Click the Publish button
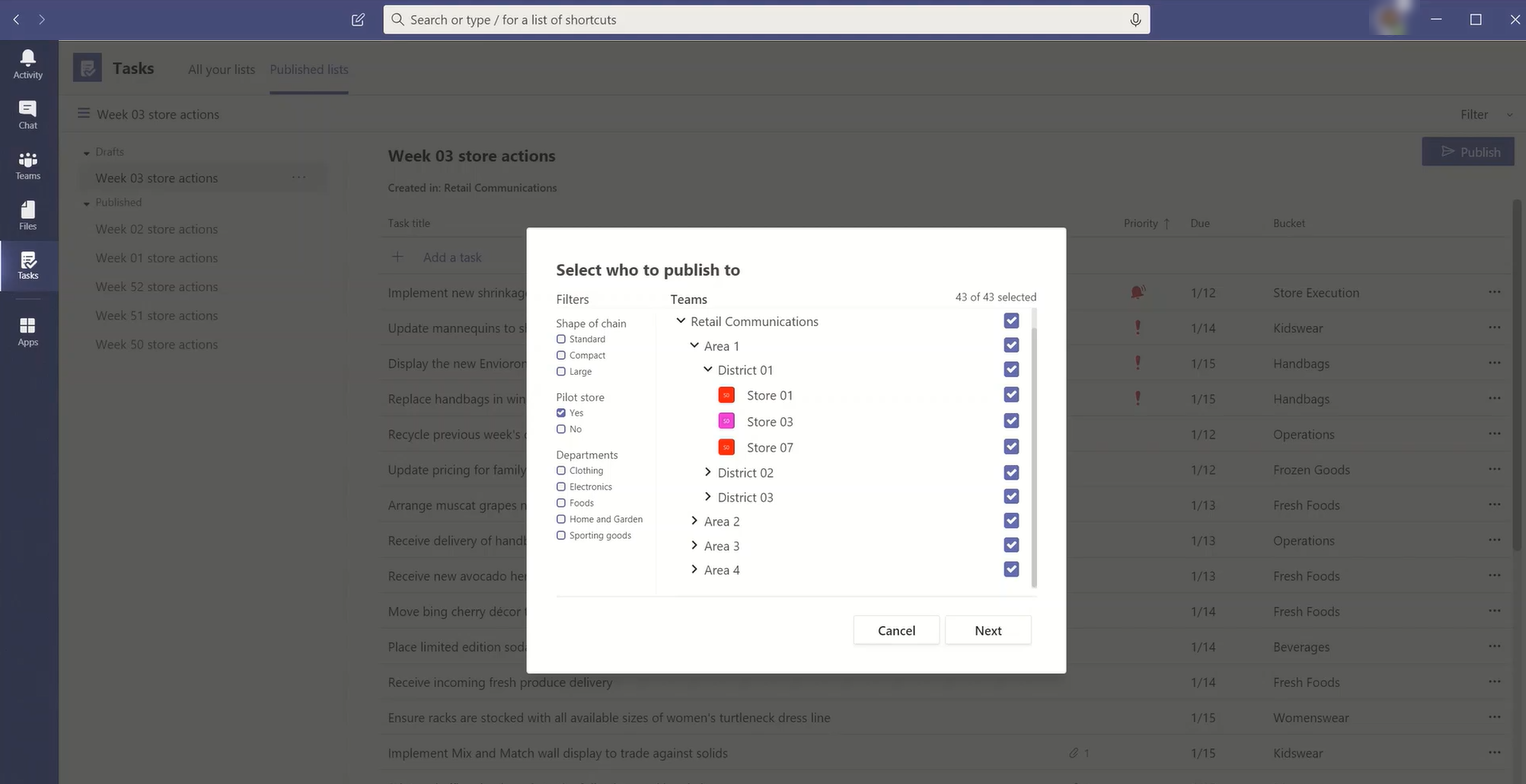Viewport: 1526px width, 784px height. pos(1468,152)
